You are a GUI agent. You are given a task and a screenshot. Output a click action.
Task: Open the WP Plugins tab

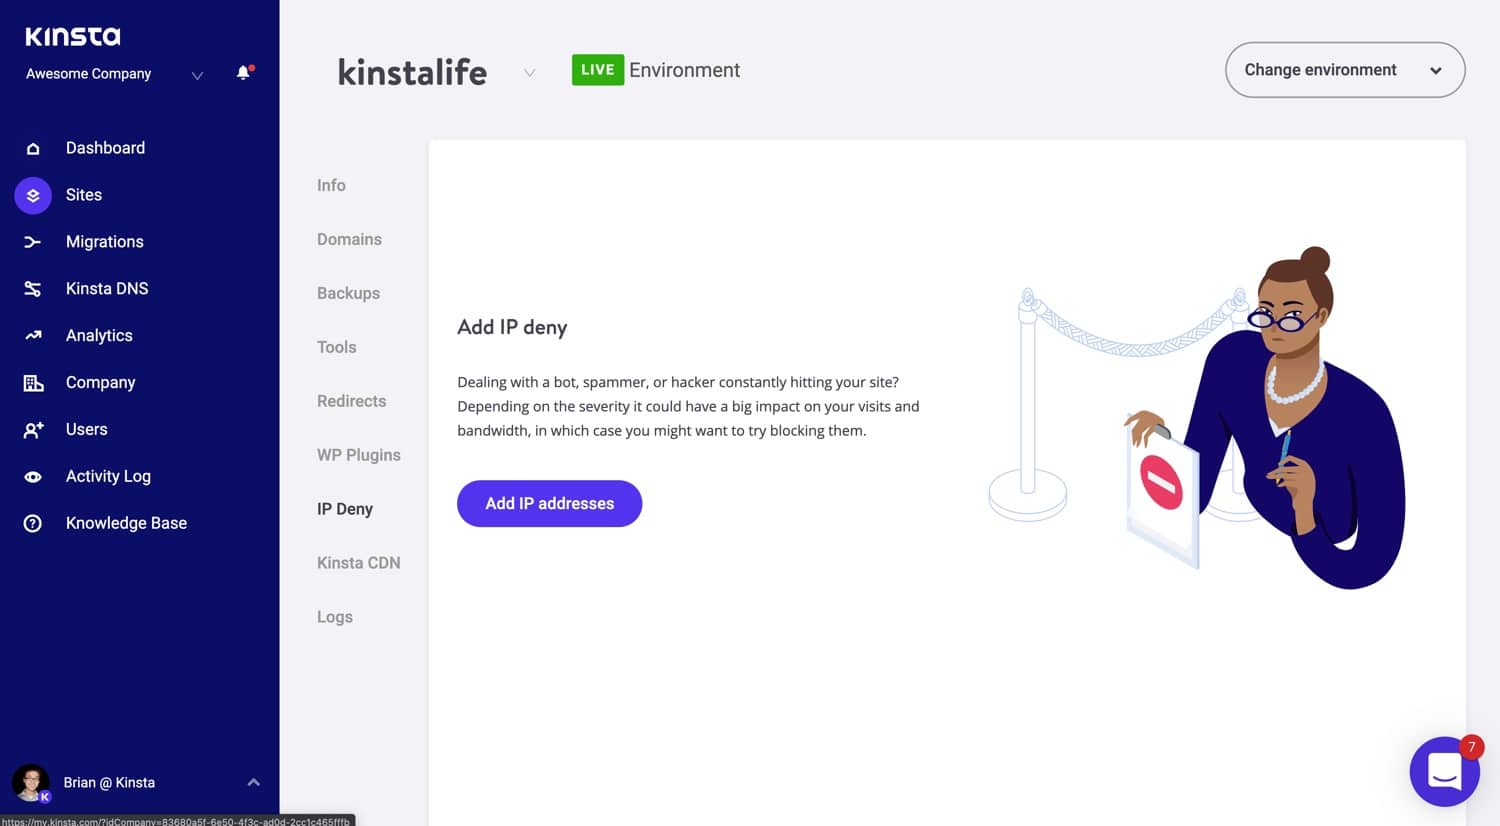pyautogui.click(x=359, y=454)
